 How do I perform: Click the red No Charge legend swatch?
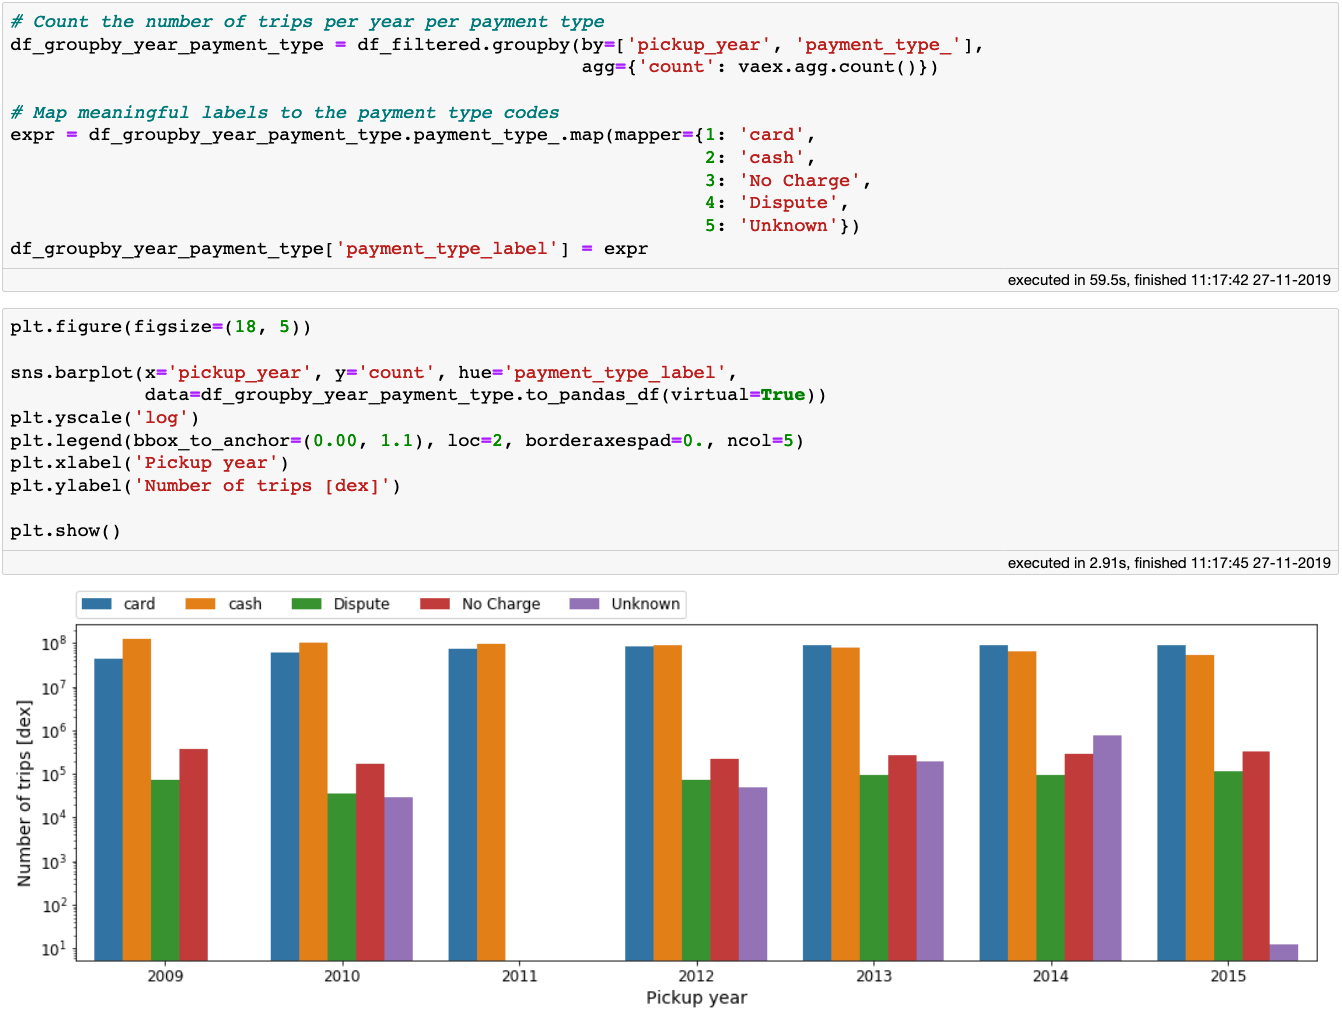tap(435, 604)
